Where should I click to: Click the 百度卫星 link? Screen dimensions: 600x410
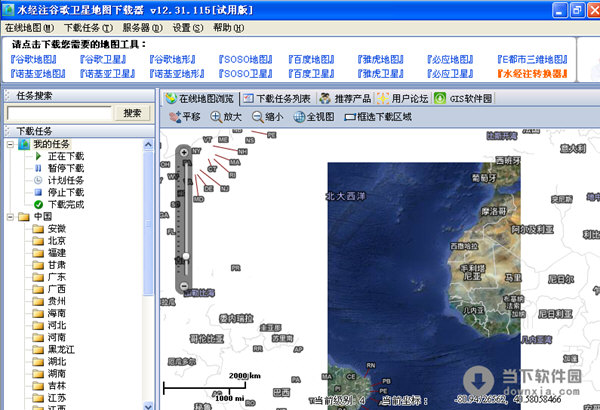click(x=311, y=74)
